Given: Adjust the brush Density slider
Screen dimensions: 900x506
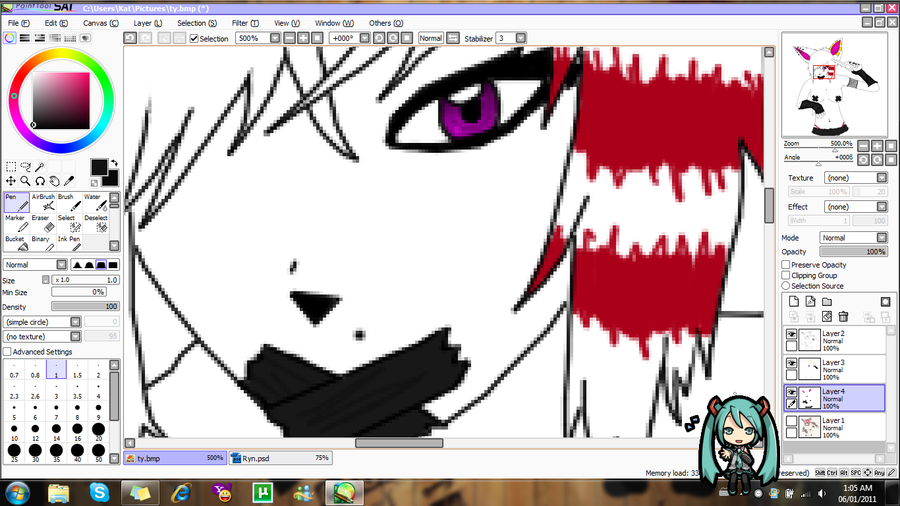Looking at the screenshot, I should (x=85, y=306).
